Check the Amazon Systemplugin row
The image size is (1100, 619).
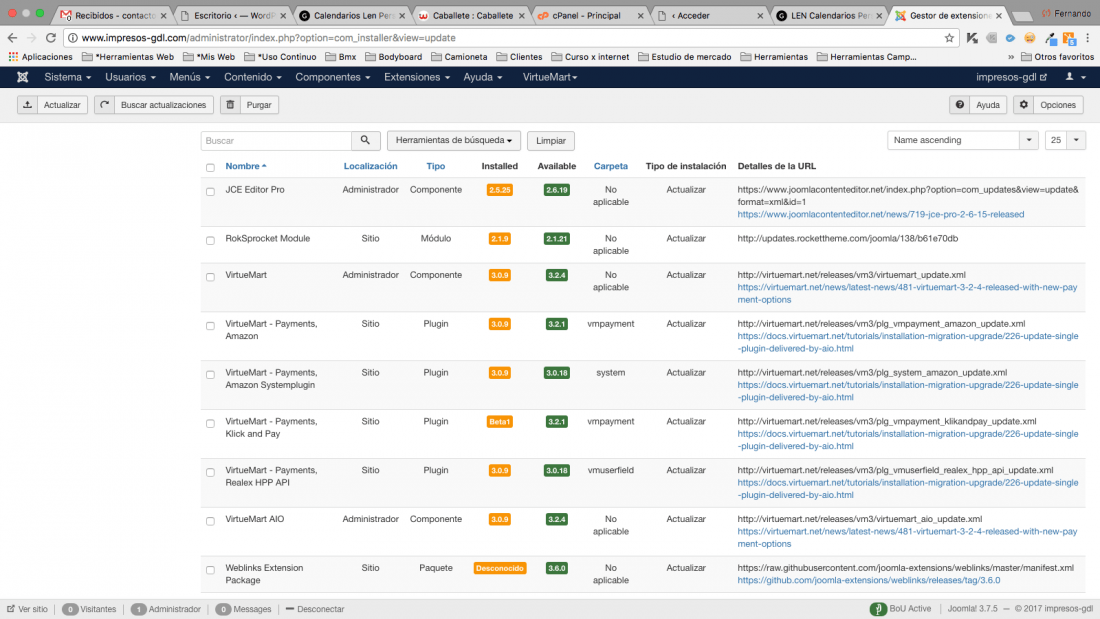click(x=210, y=375)
